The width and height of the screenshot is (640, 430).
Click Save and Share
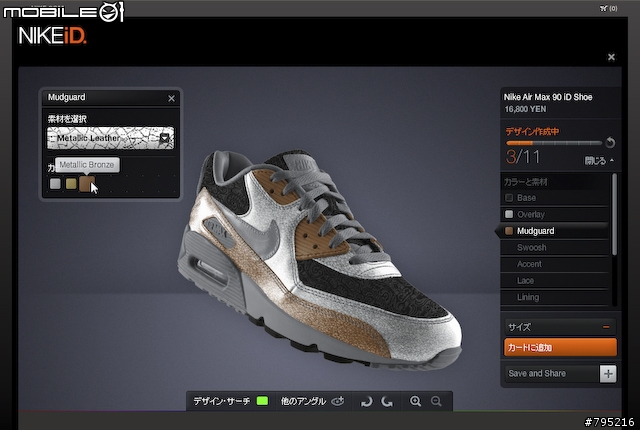537,373
